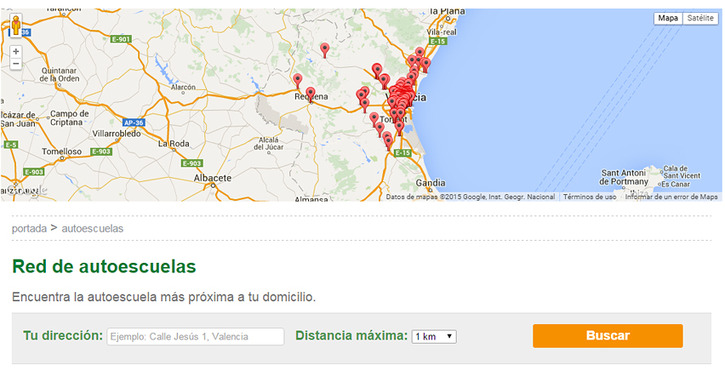
Task: Click the northernmost isolated map marker
Action: pos(325,50)
